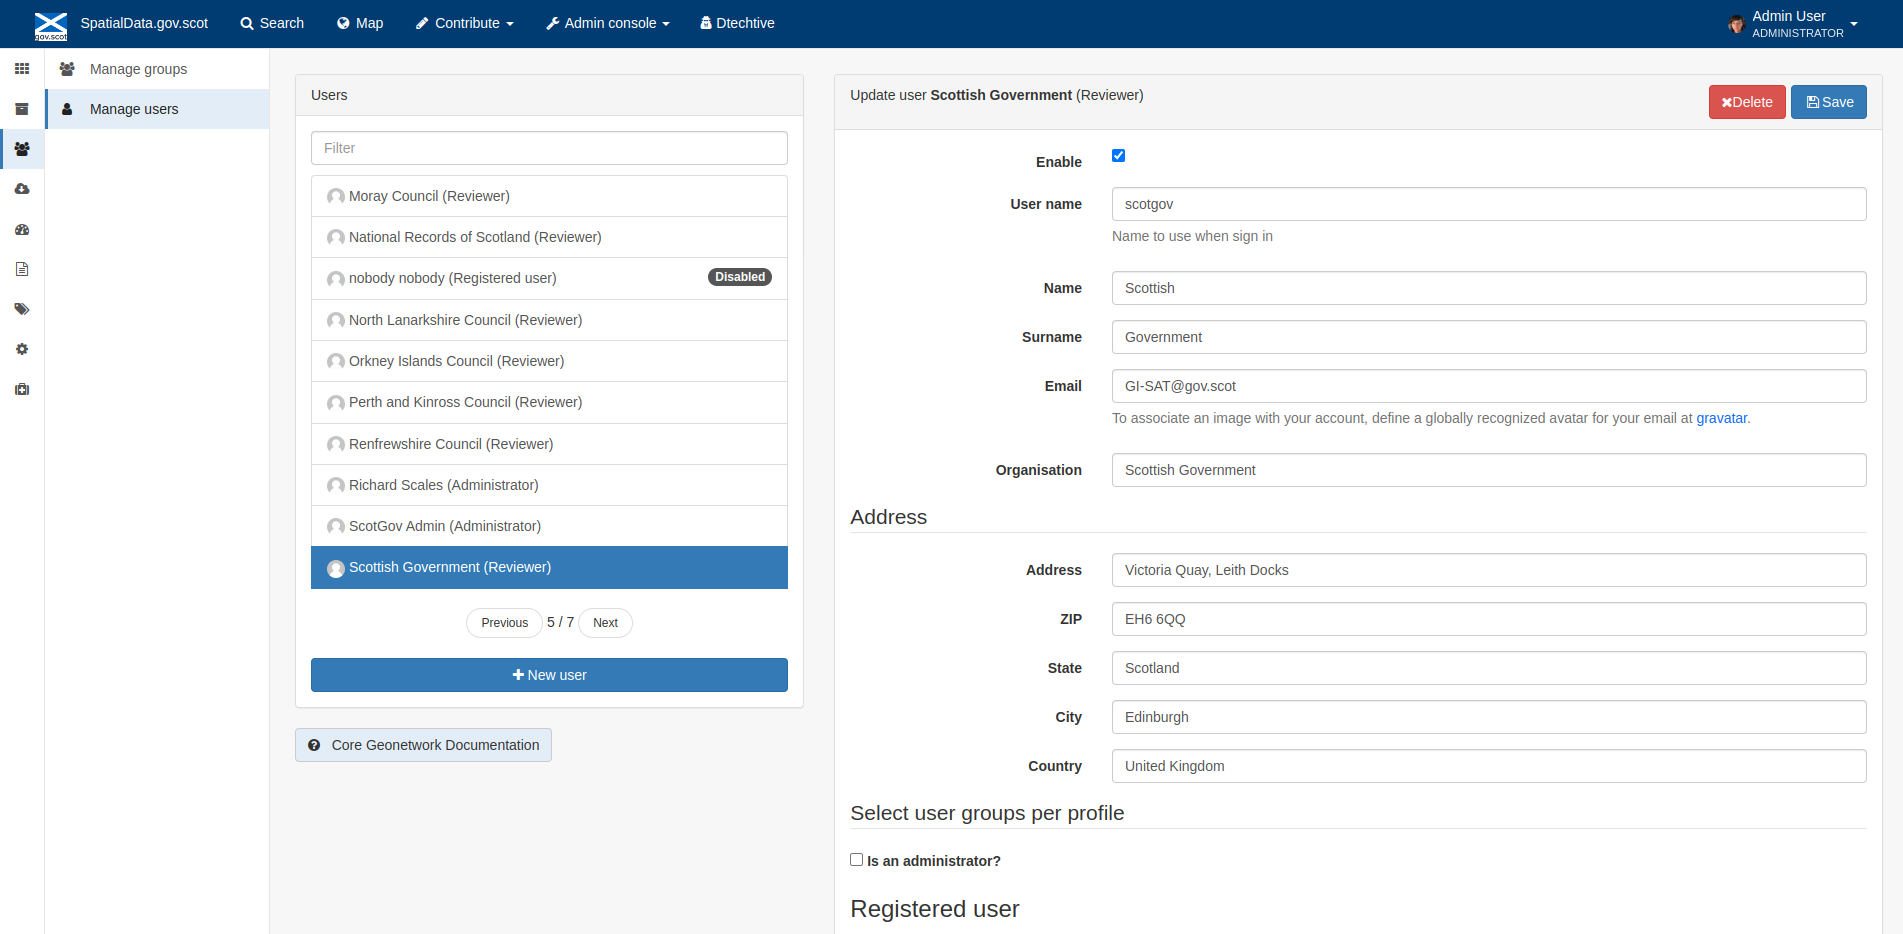Click the help icon beside Core Geonetwork Documentation

coord(314,745)
